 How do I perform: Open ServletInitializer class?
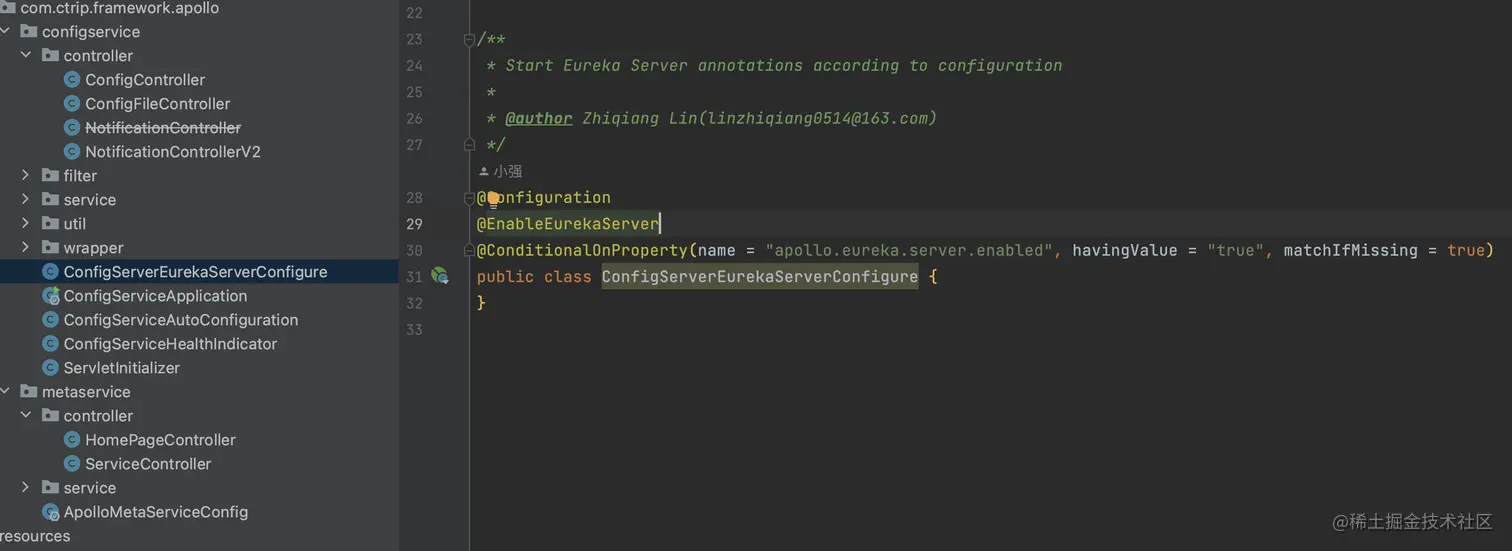pos(122,368)
